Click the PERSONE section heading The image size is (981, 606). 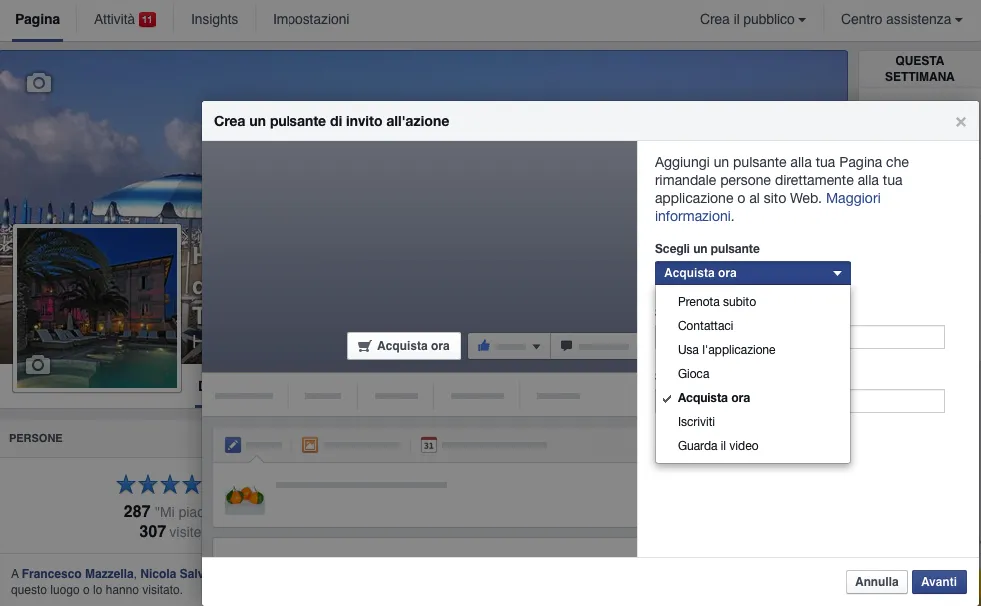click(x=36, y=438)
